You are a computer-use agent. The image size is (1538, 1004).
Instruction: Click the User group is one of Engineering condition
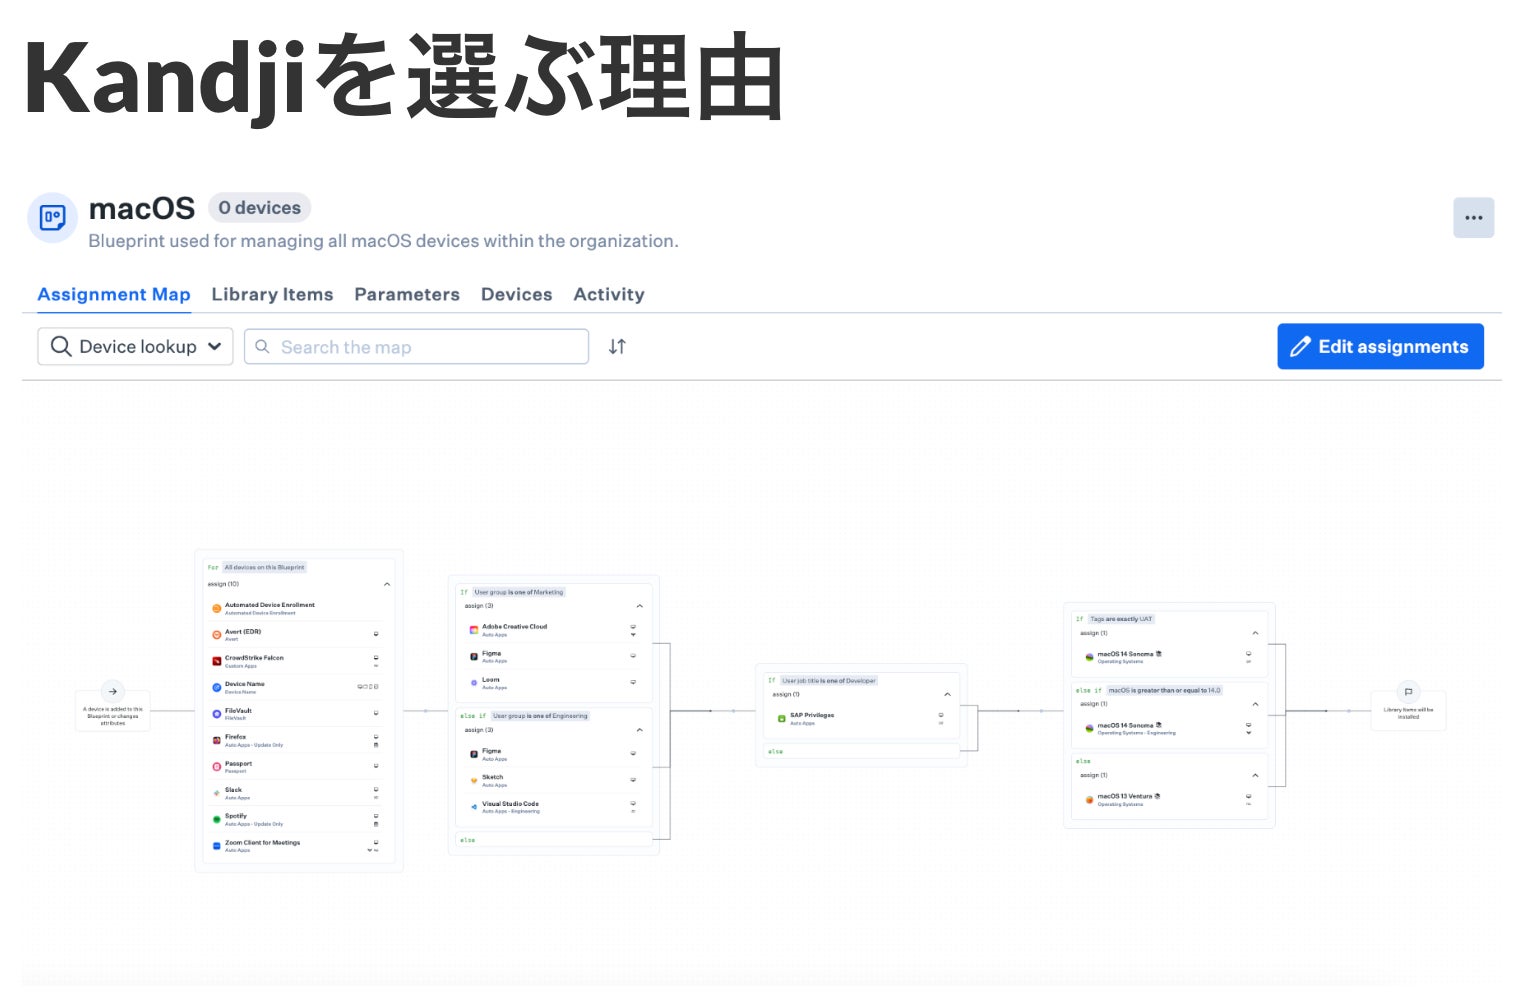pyautogui.click(x=540, y=716)
